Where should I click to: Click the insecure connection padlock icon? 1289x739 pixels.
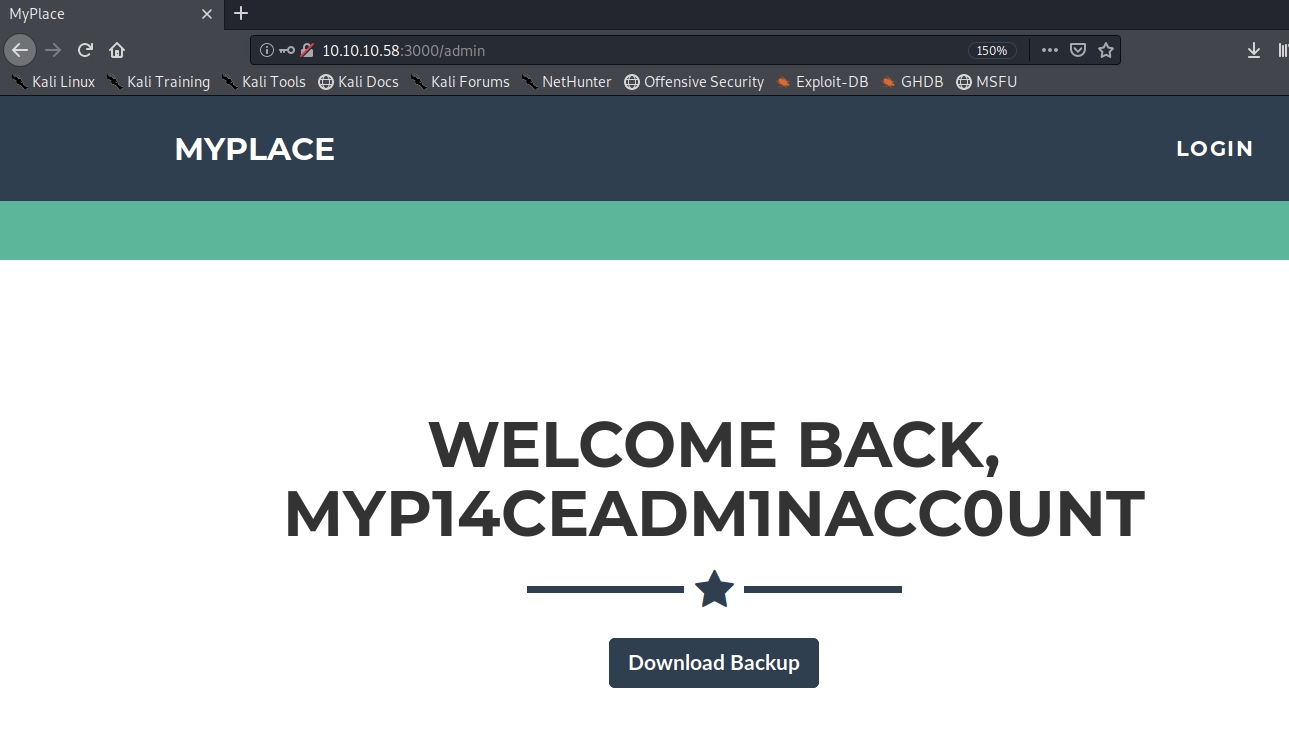point(307,50)
